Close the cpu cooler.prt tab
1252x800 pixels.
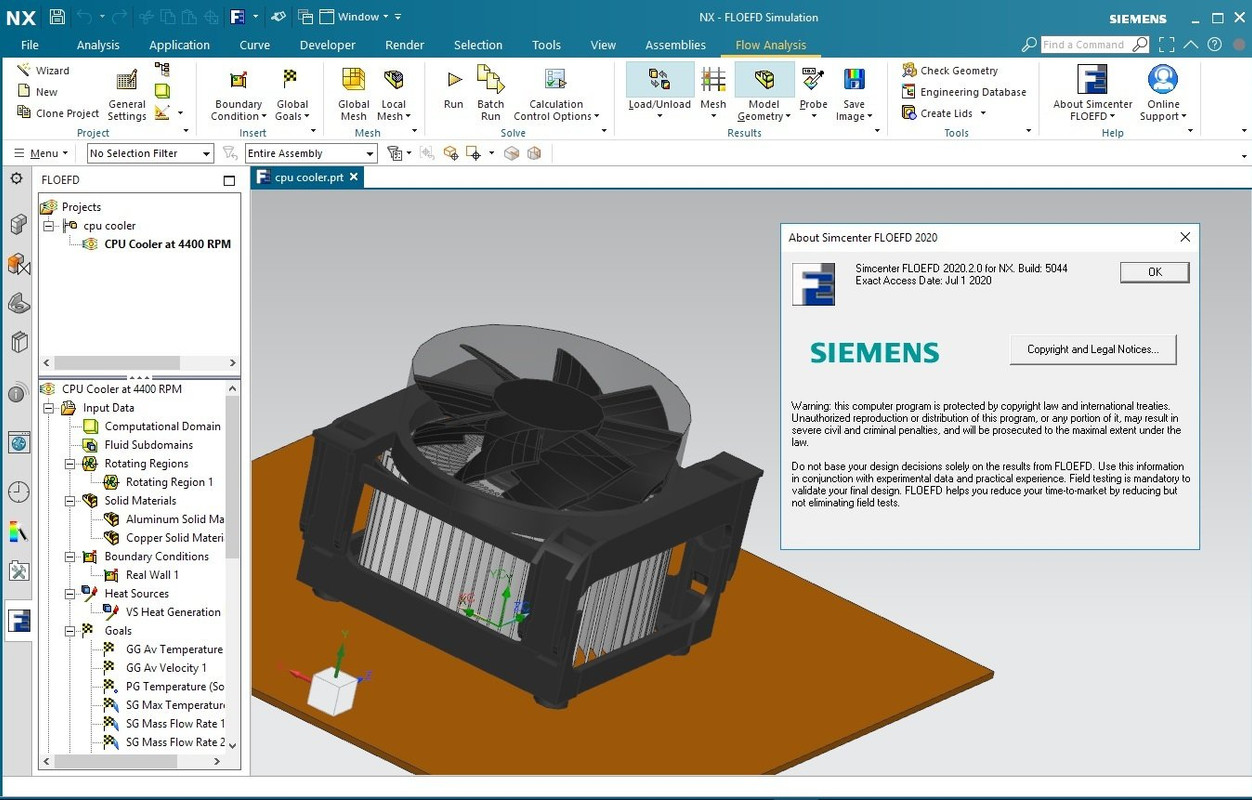pyautogui.click(x=354, y=177)
